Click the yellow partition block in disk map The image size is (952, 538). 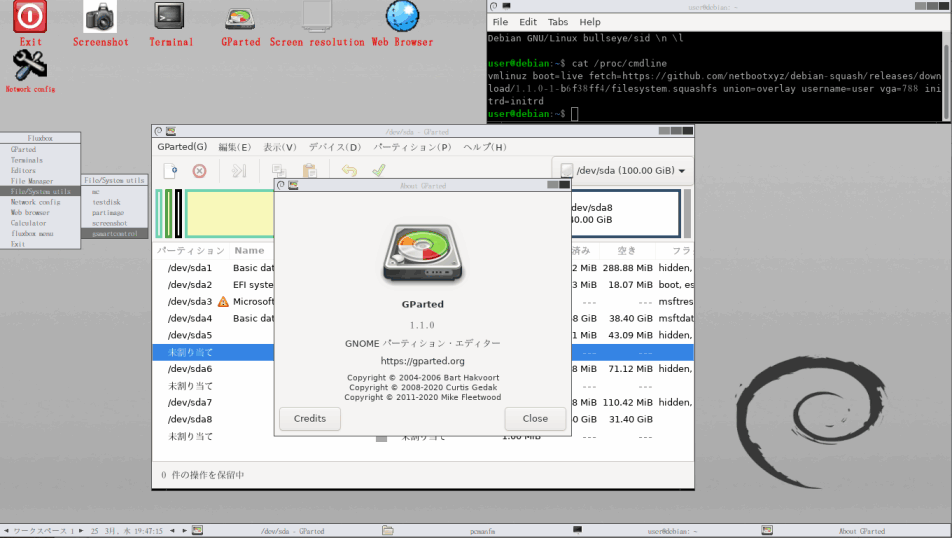(230, 214)
